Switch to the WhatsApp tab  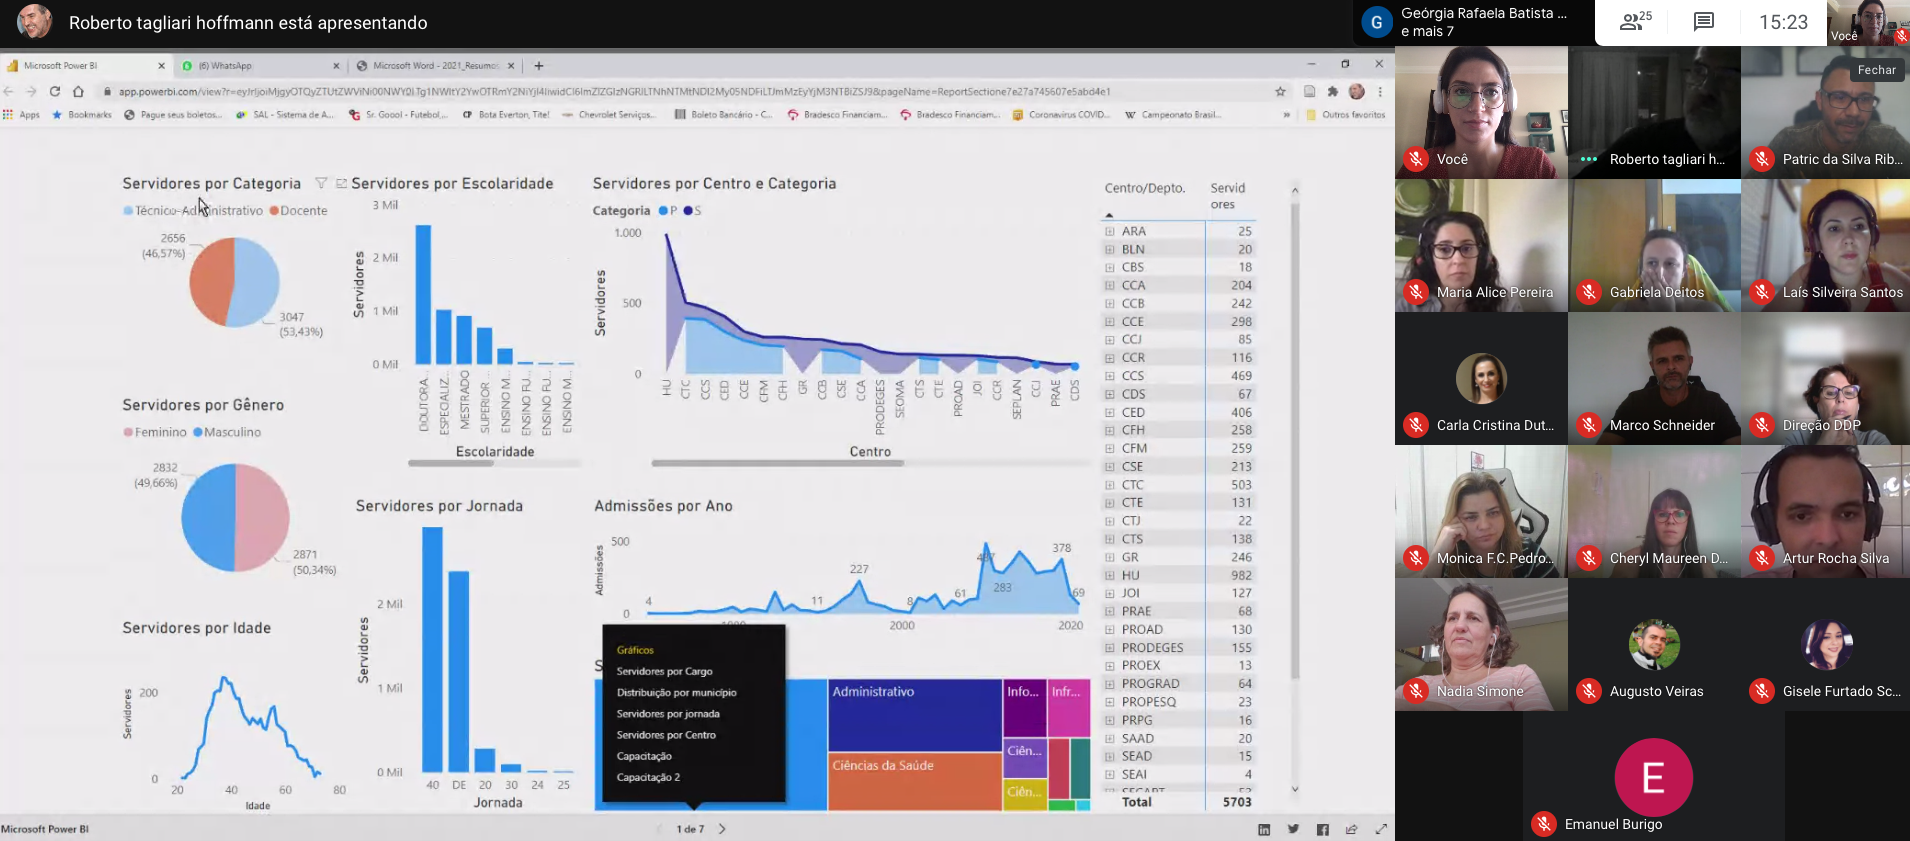pos(260,66)
